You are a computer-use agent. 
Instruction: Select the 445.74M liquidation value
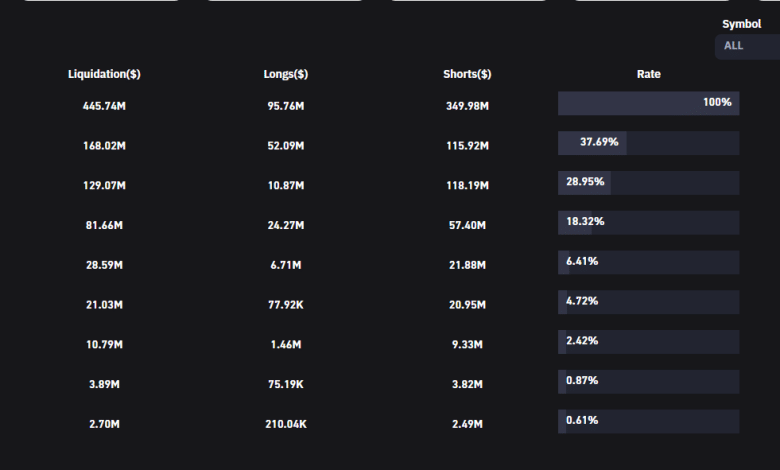coord(104,104)
